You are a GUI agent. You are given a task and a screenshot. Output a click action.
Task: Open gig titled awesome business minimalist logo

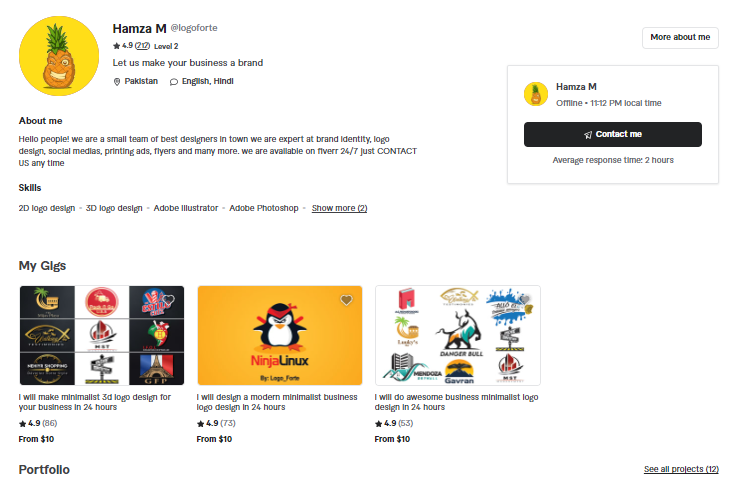456,402
